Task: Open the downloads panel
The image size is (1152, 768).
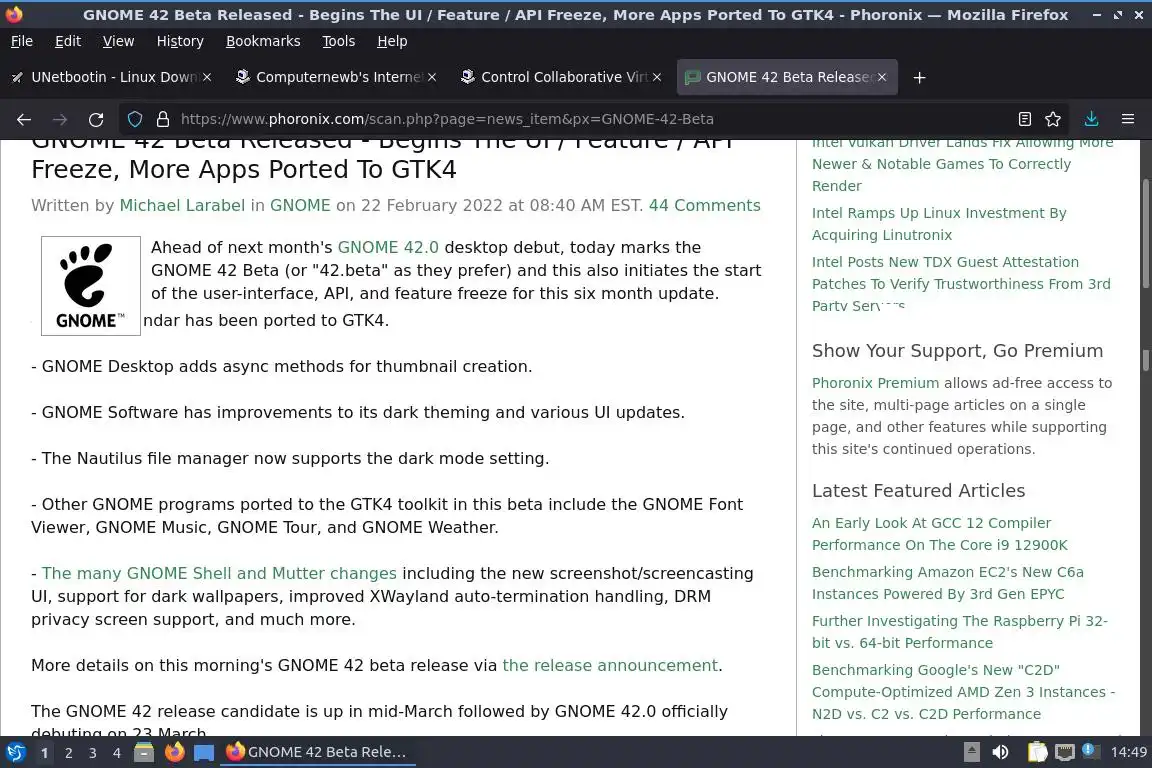Action: click(1091, 119)
